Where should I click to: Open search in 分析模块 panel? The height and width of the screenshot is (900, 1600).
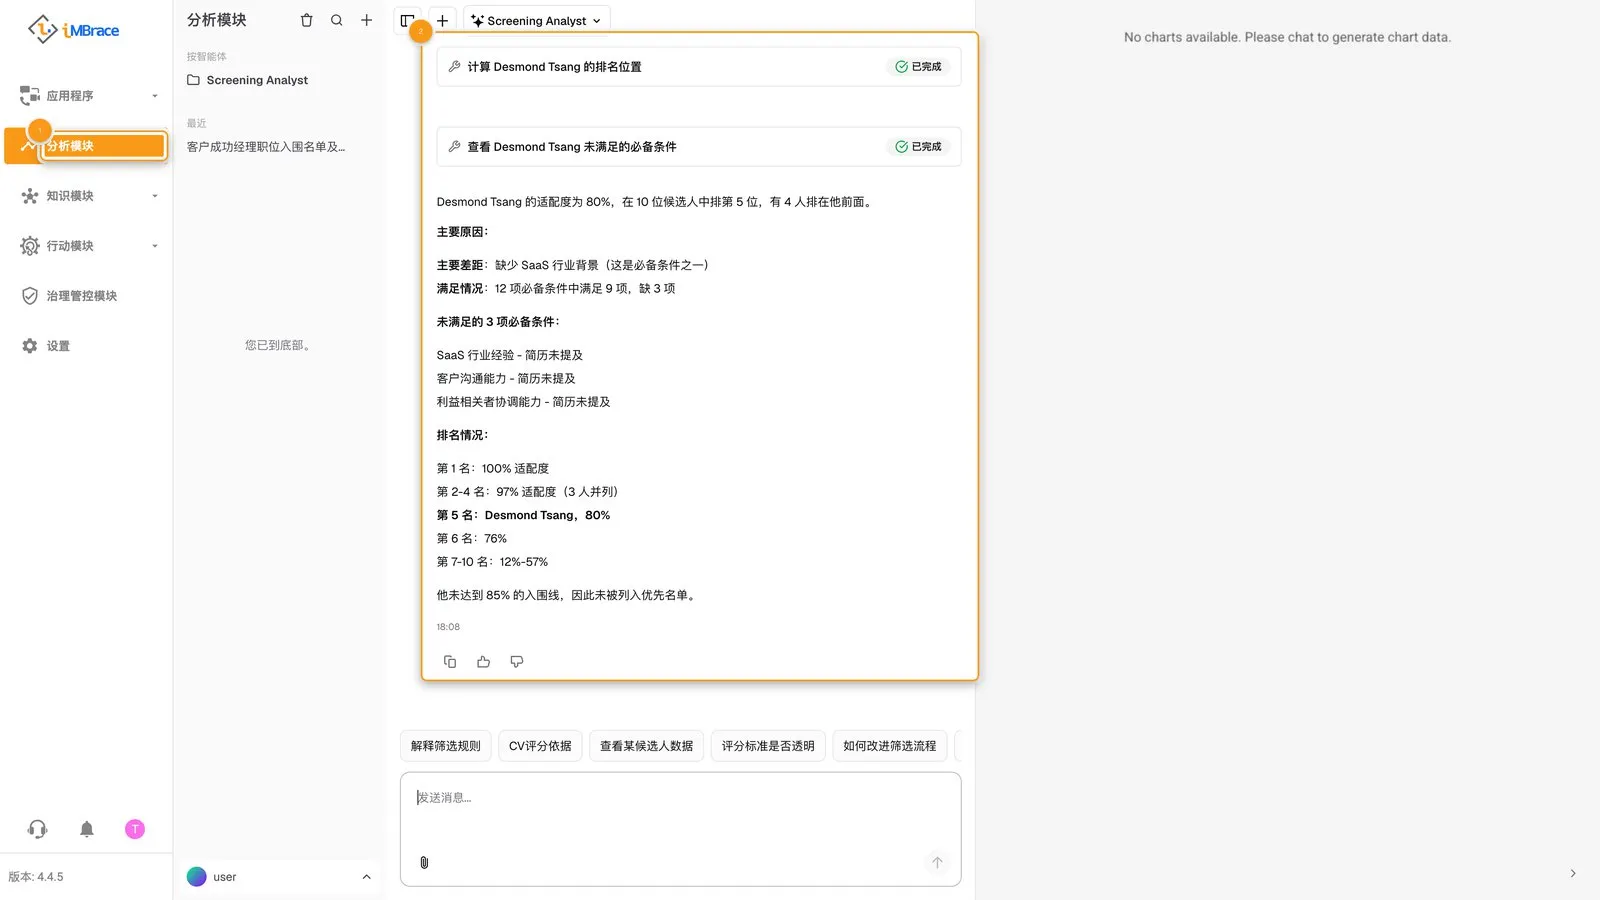(337, 20)
